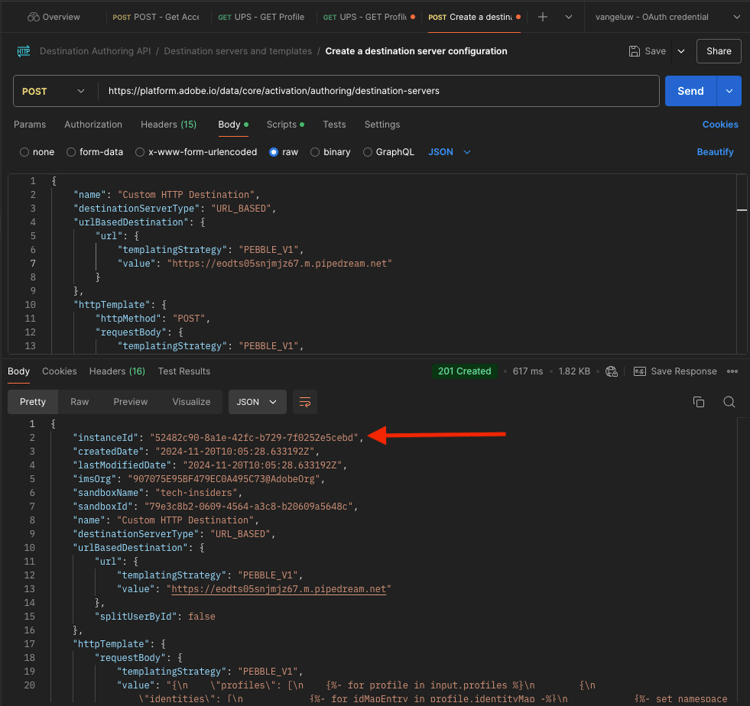Copy the response with the copy icon
Screen dimensions: 750x706
tap(698, 402)
